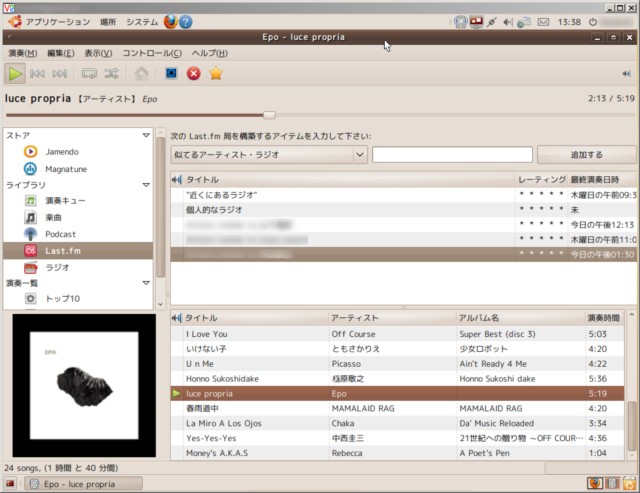Select Last.fm in sidebar

pos(78,251)
